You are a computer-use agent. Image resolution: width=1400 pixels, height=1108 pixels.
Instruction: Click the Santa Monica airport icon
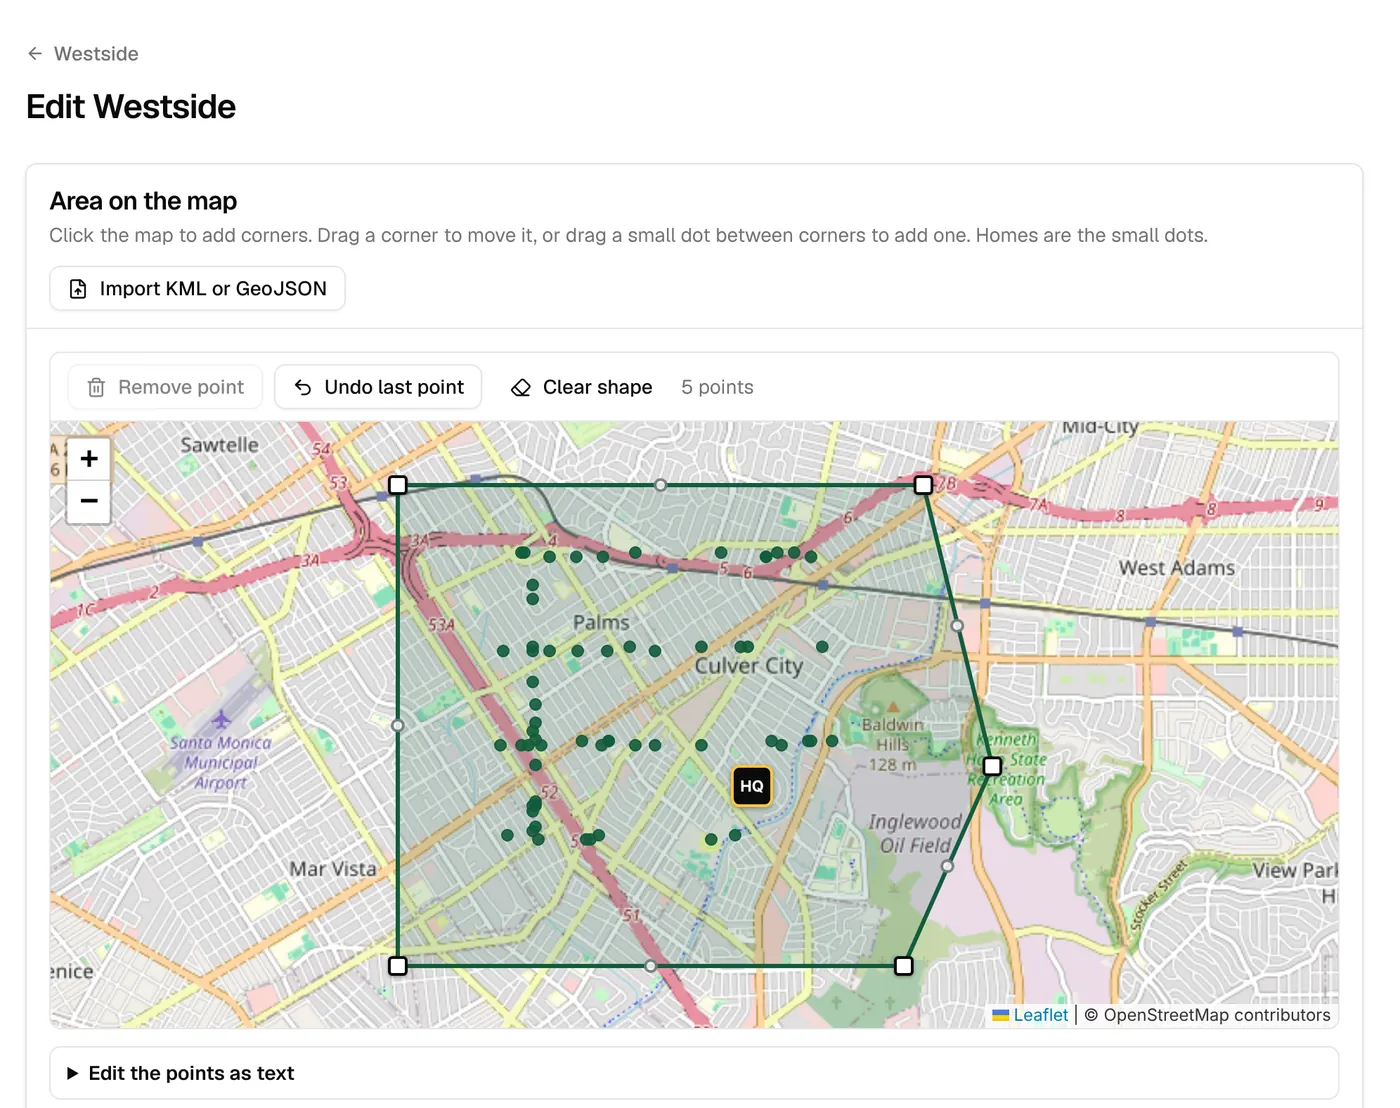click(x=221, y=719)
